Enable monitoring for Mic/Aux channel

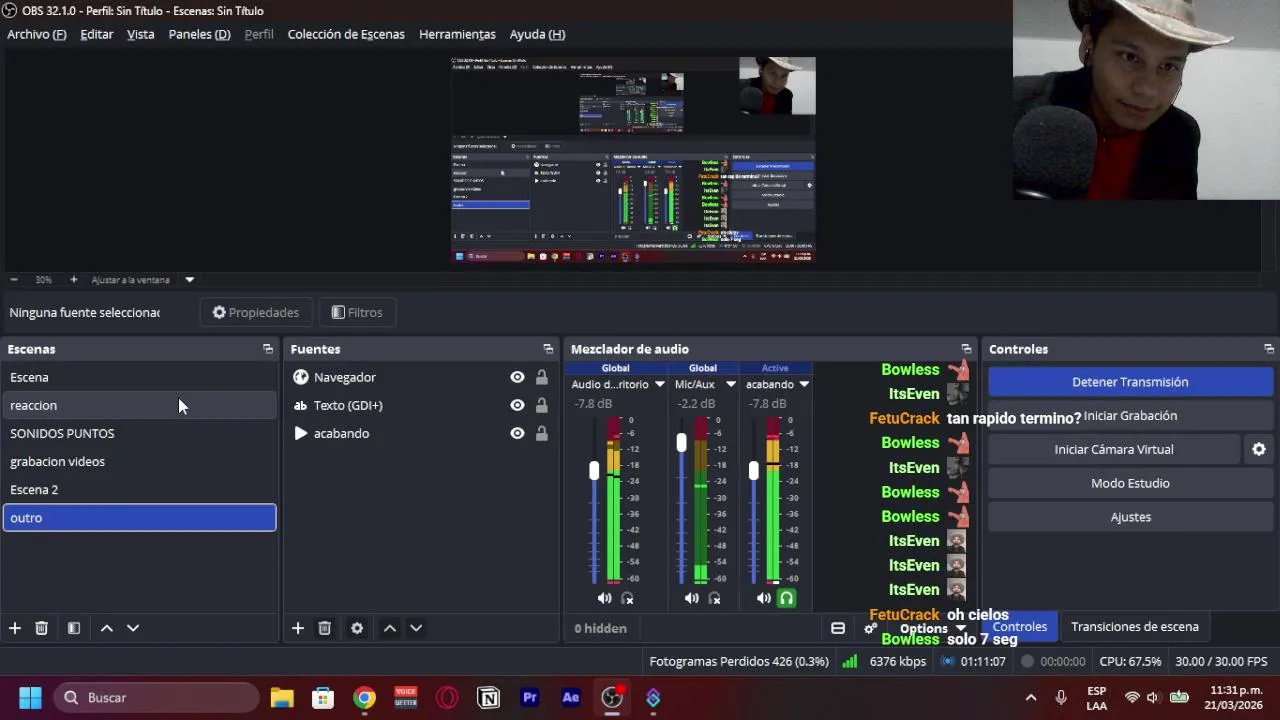click(x=714, y=598)
